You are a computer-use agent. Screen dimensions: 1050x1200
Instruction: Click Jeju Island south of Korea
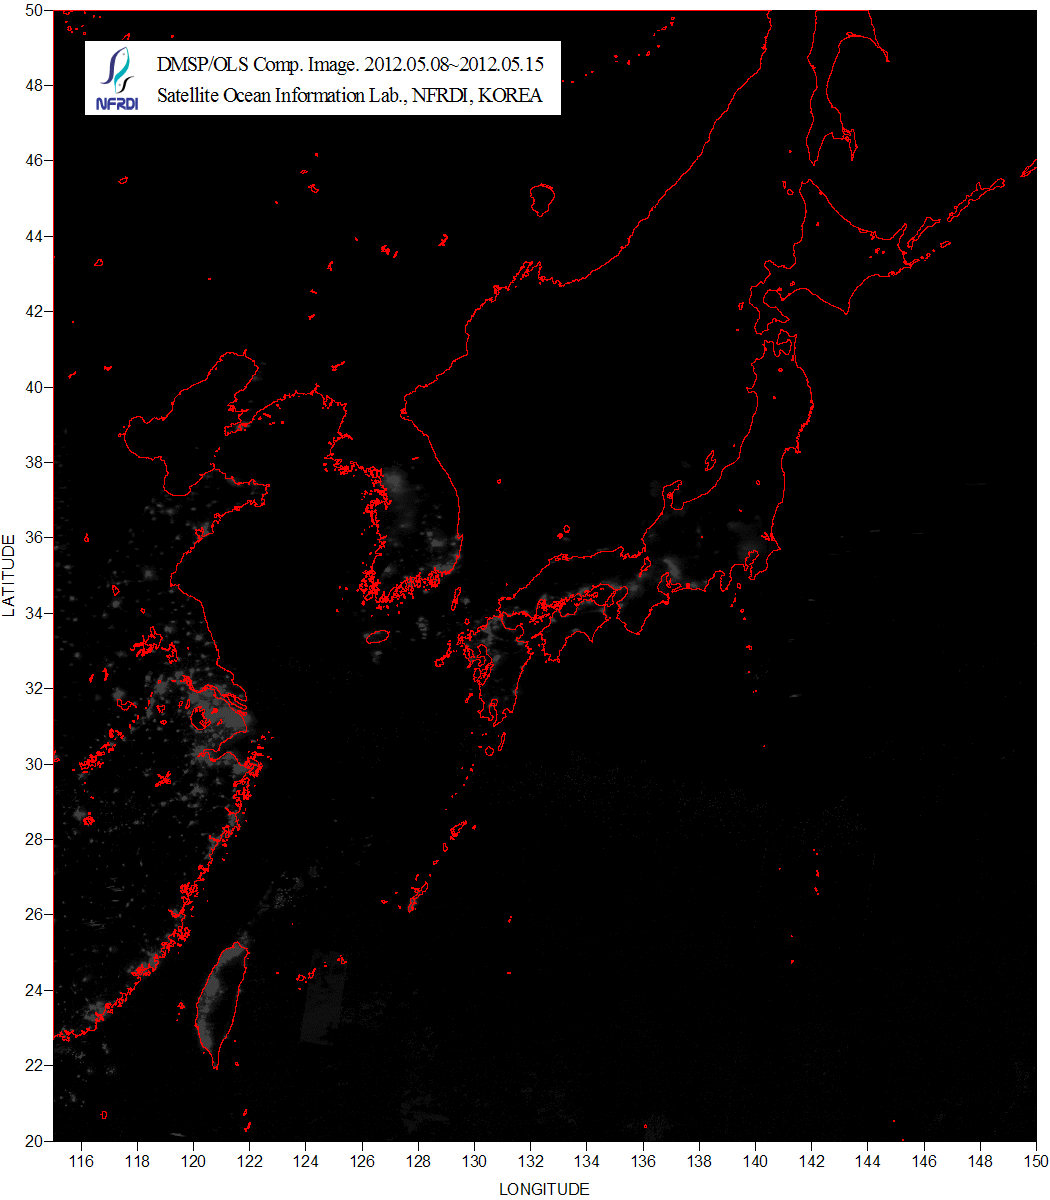[x=377, y=636]
